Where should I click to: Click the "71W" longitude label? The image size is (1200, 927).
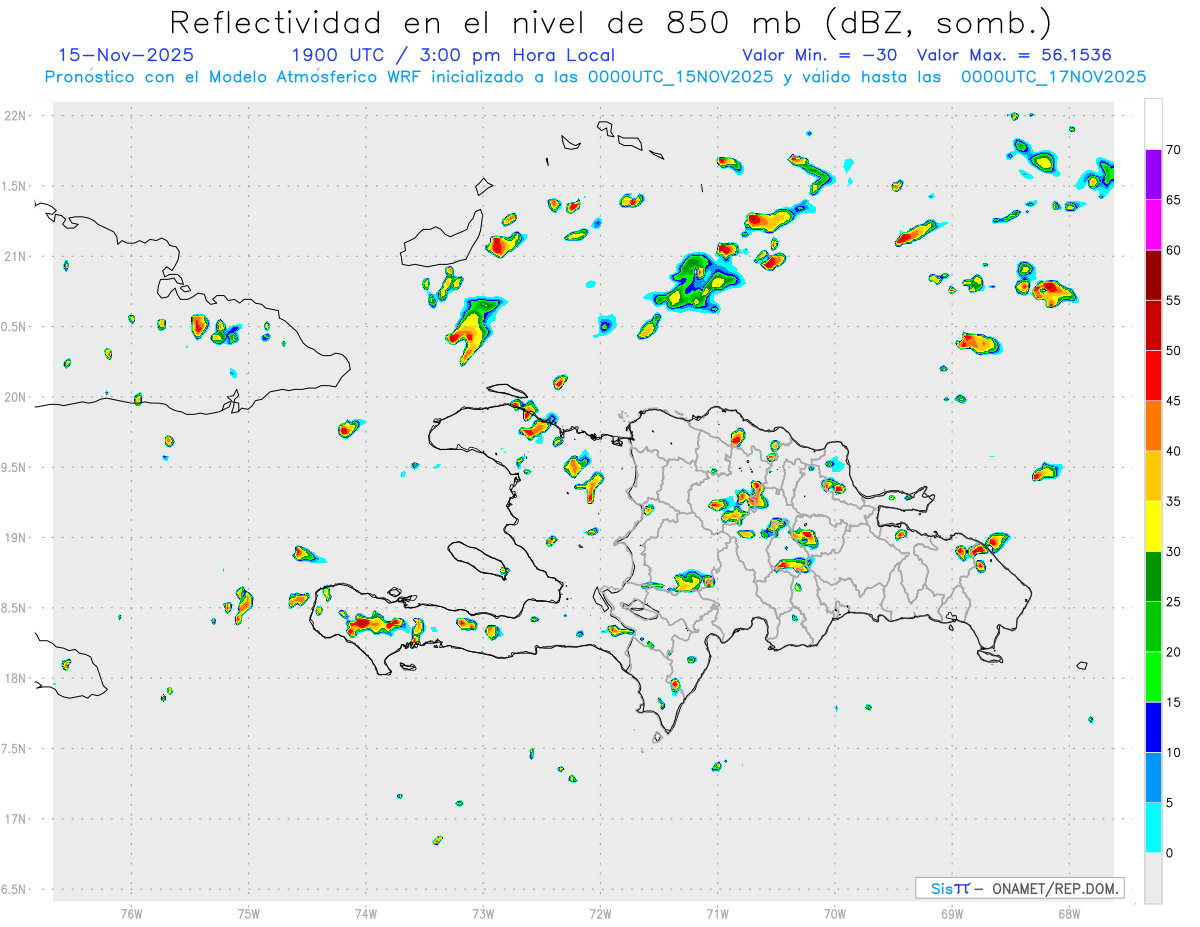(717, 914)
